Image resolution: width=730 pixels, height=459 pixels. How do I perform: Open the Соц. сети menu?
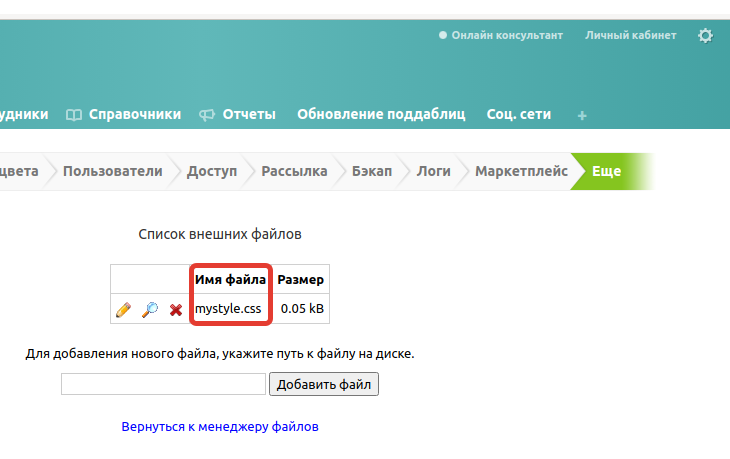[518, 114]
